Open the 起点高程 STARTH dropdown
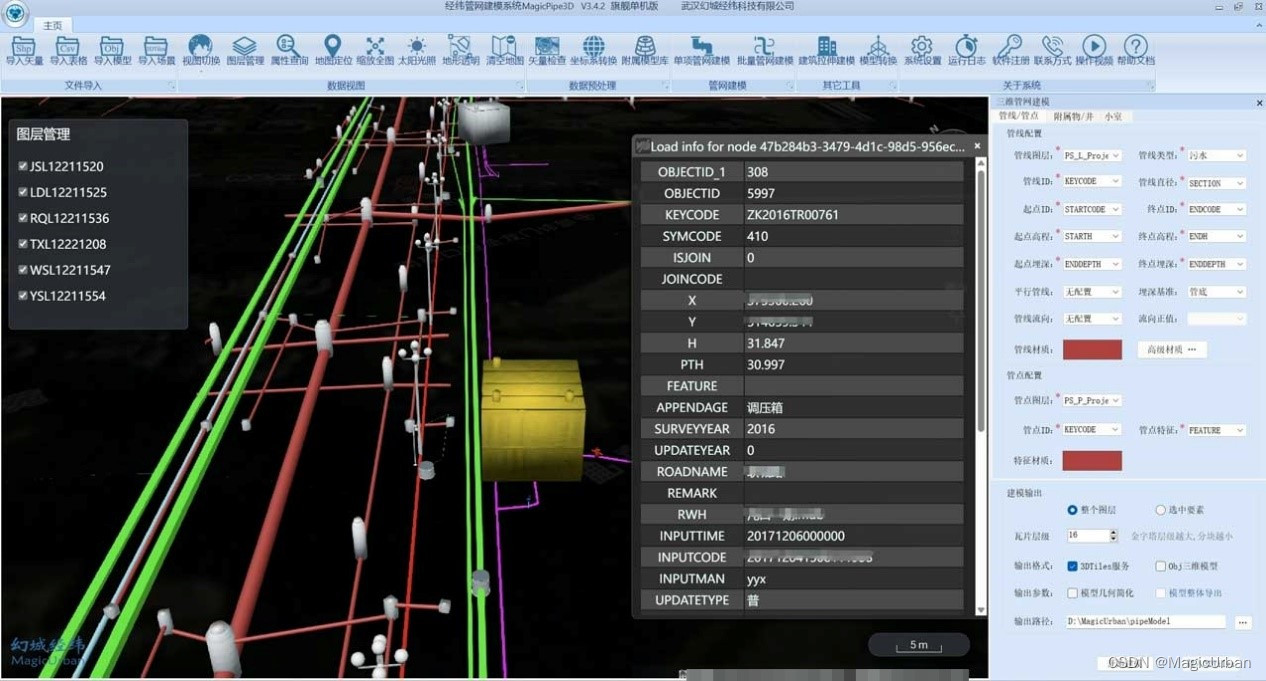This screenshot has height=681, width=1266. (1092, 236)
